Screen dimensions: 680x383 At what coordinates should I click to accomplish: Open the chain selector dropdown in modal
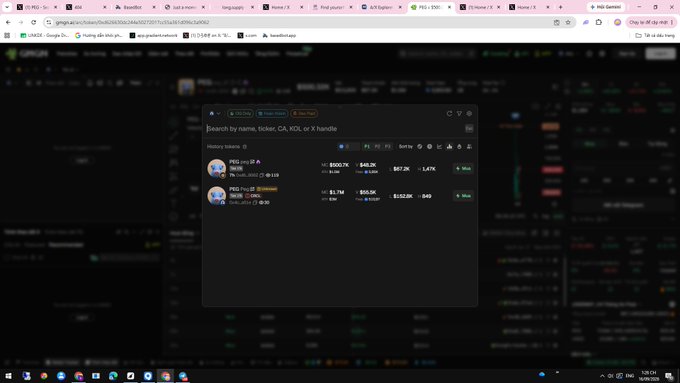coord(215,114)
